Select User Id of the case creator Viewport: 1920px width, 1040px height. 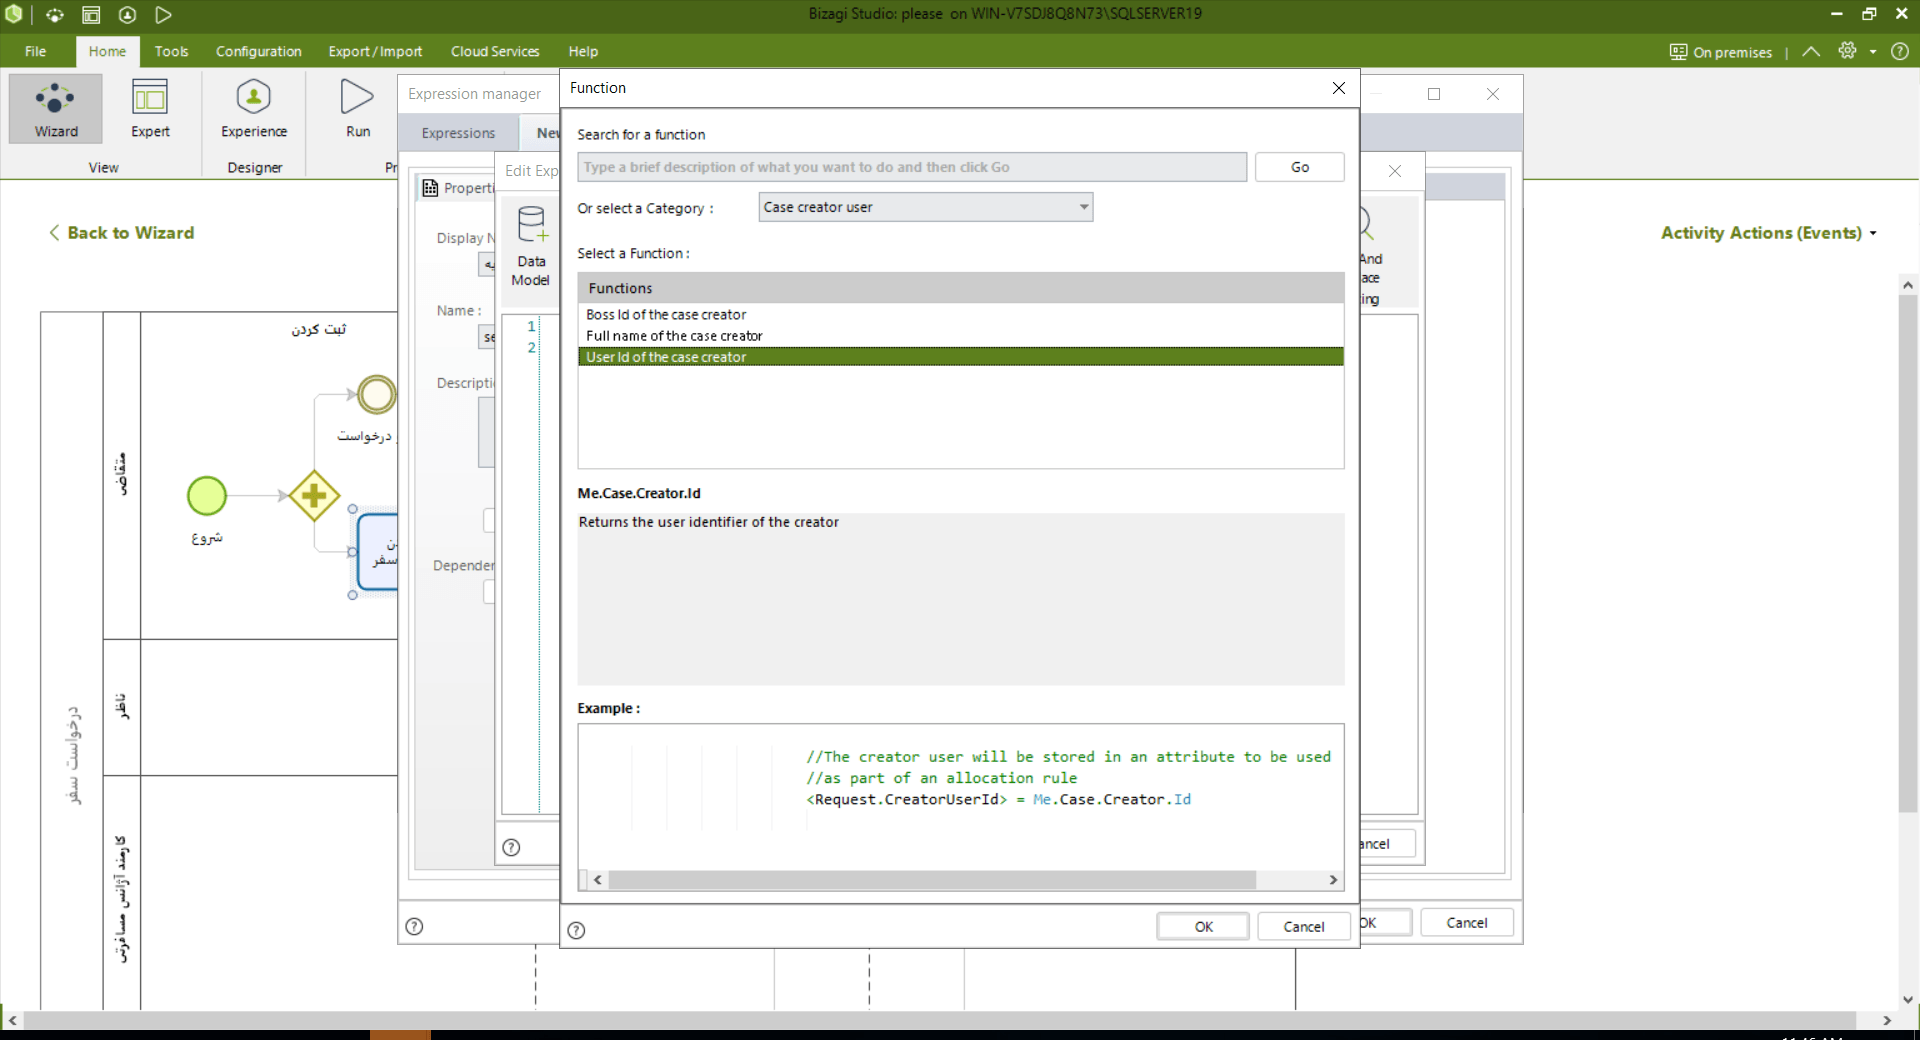(960, 357)
